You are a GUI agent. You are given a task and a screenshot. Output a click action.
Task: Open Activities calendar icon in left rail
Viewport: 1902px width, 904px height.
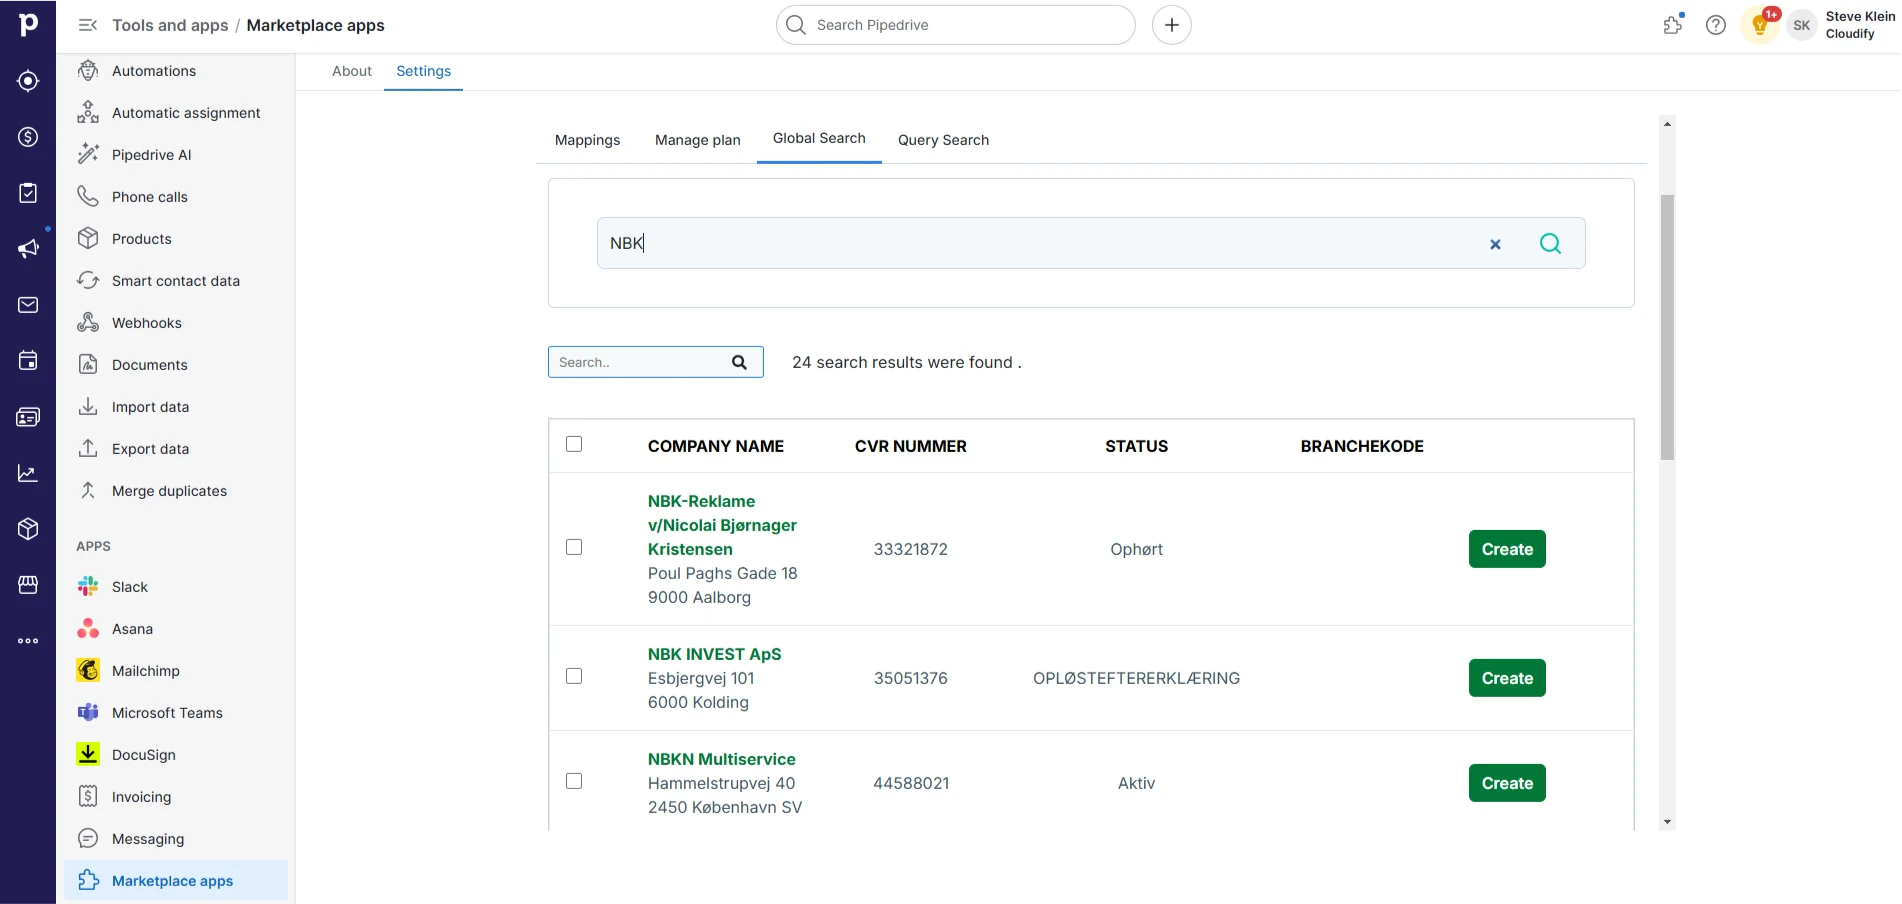point(28,361)
